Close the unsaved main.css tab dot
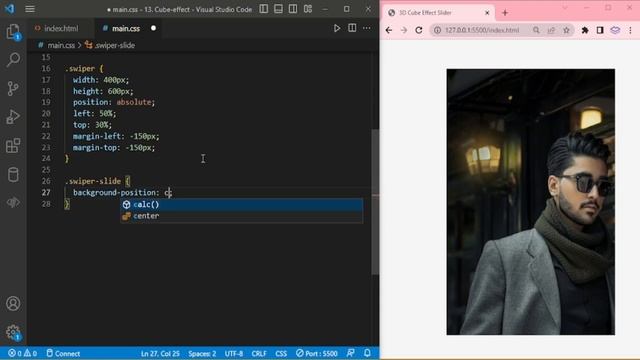This screenshot has height=360, width=640. point(153,28)
